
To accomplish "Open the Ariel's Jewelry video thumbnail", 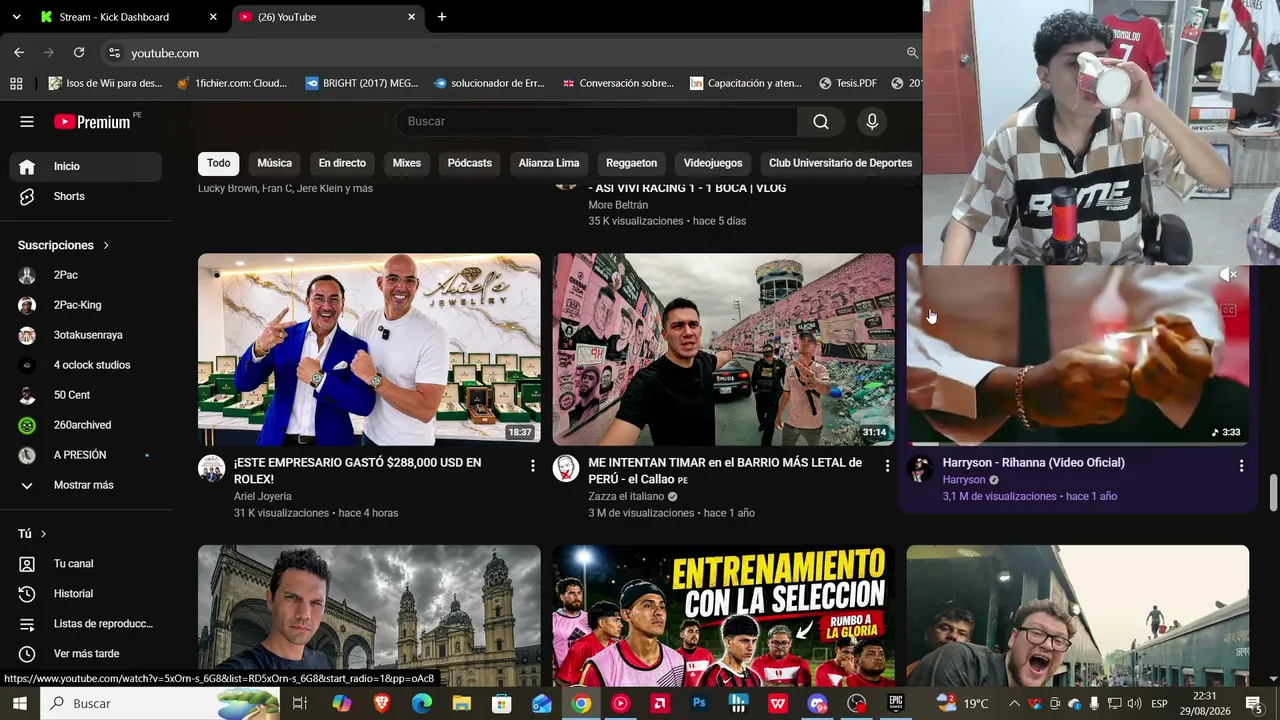I will (369, 349).
